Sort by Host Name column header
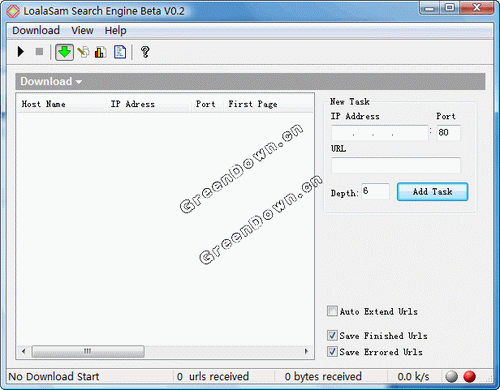The image size is (500, 390). 61,104
